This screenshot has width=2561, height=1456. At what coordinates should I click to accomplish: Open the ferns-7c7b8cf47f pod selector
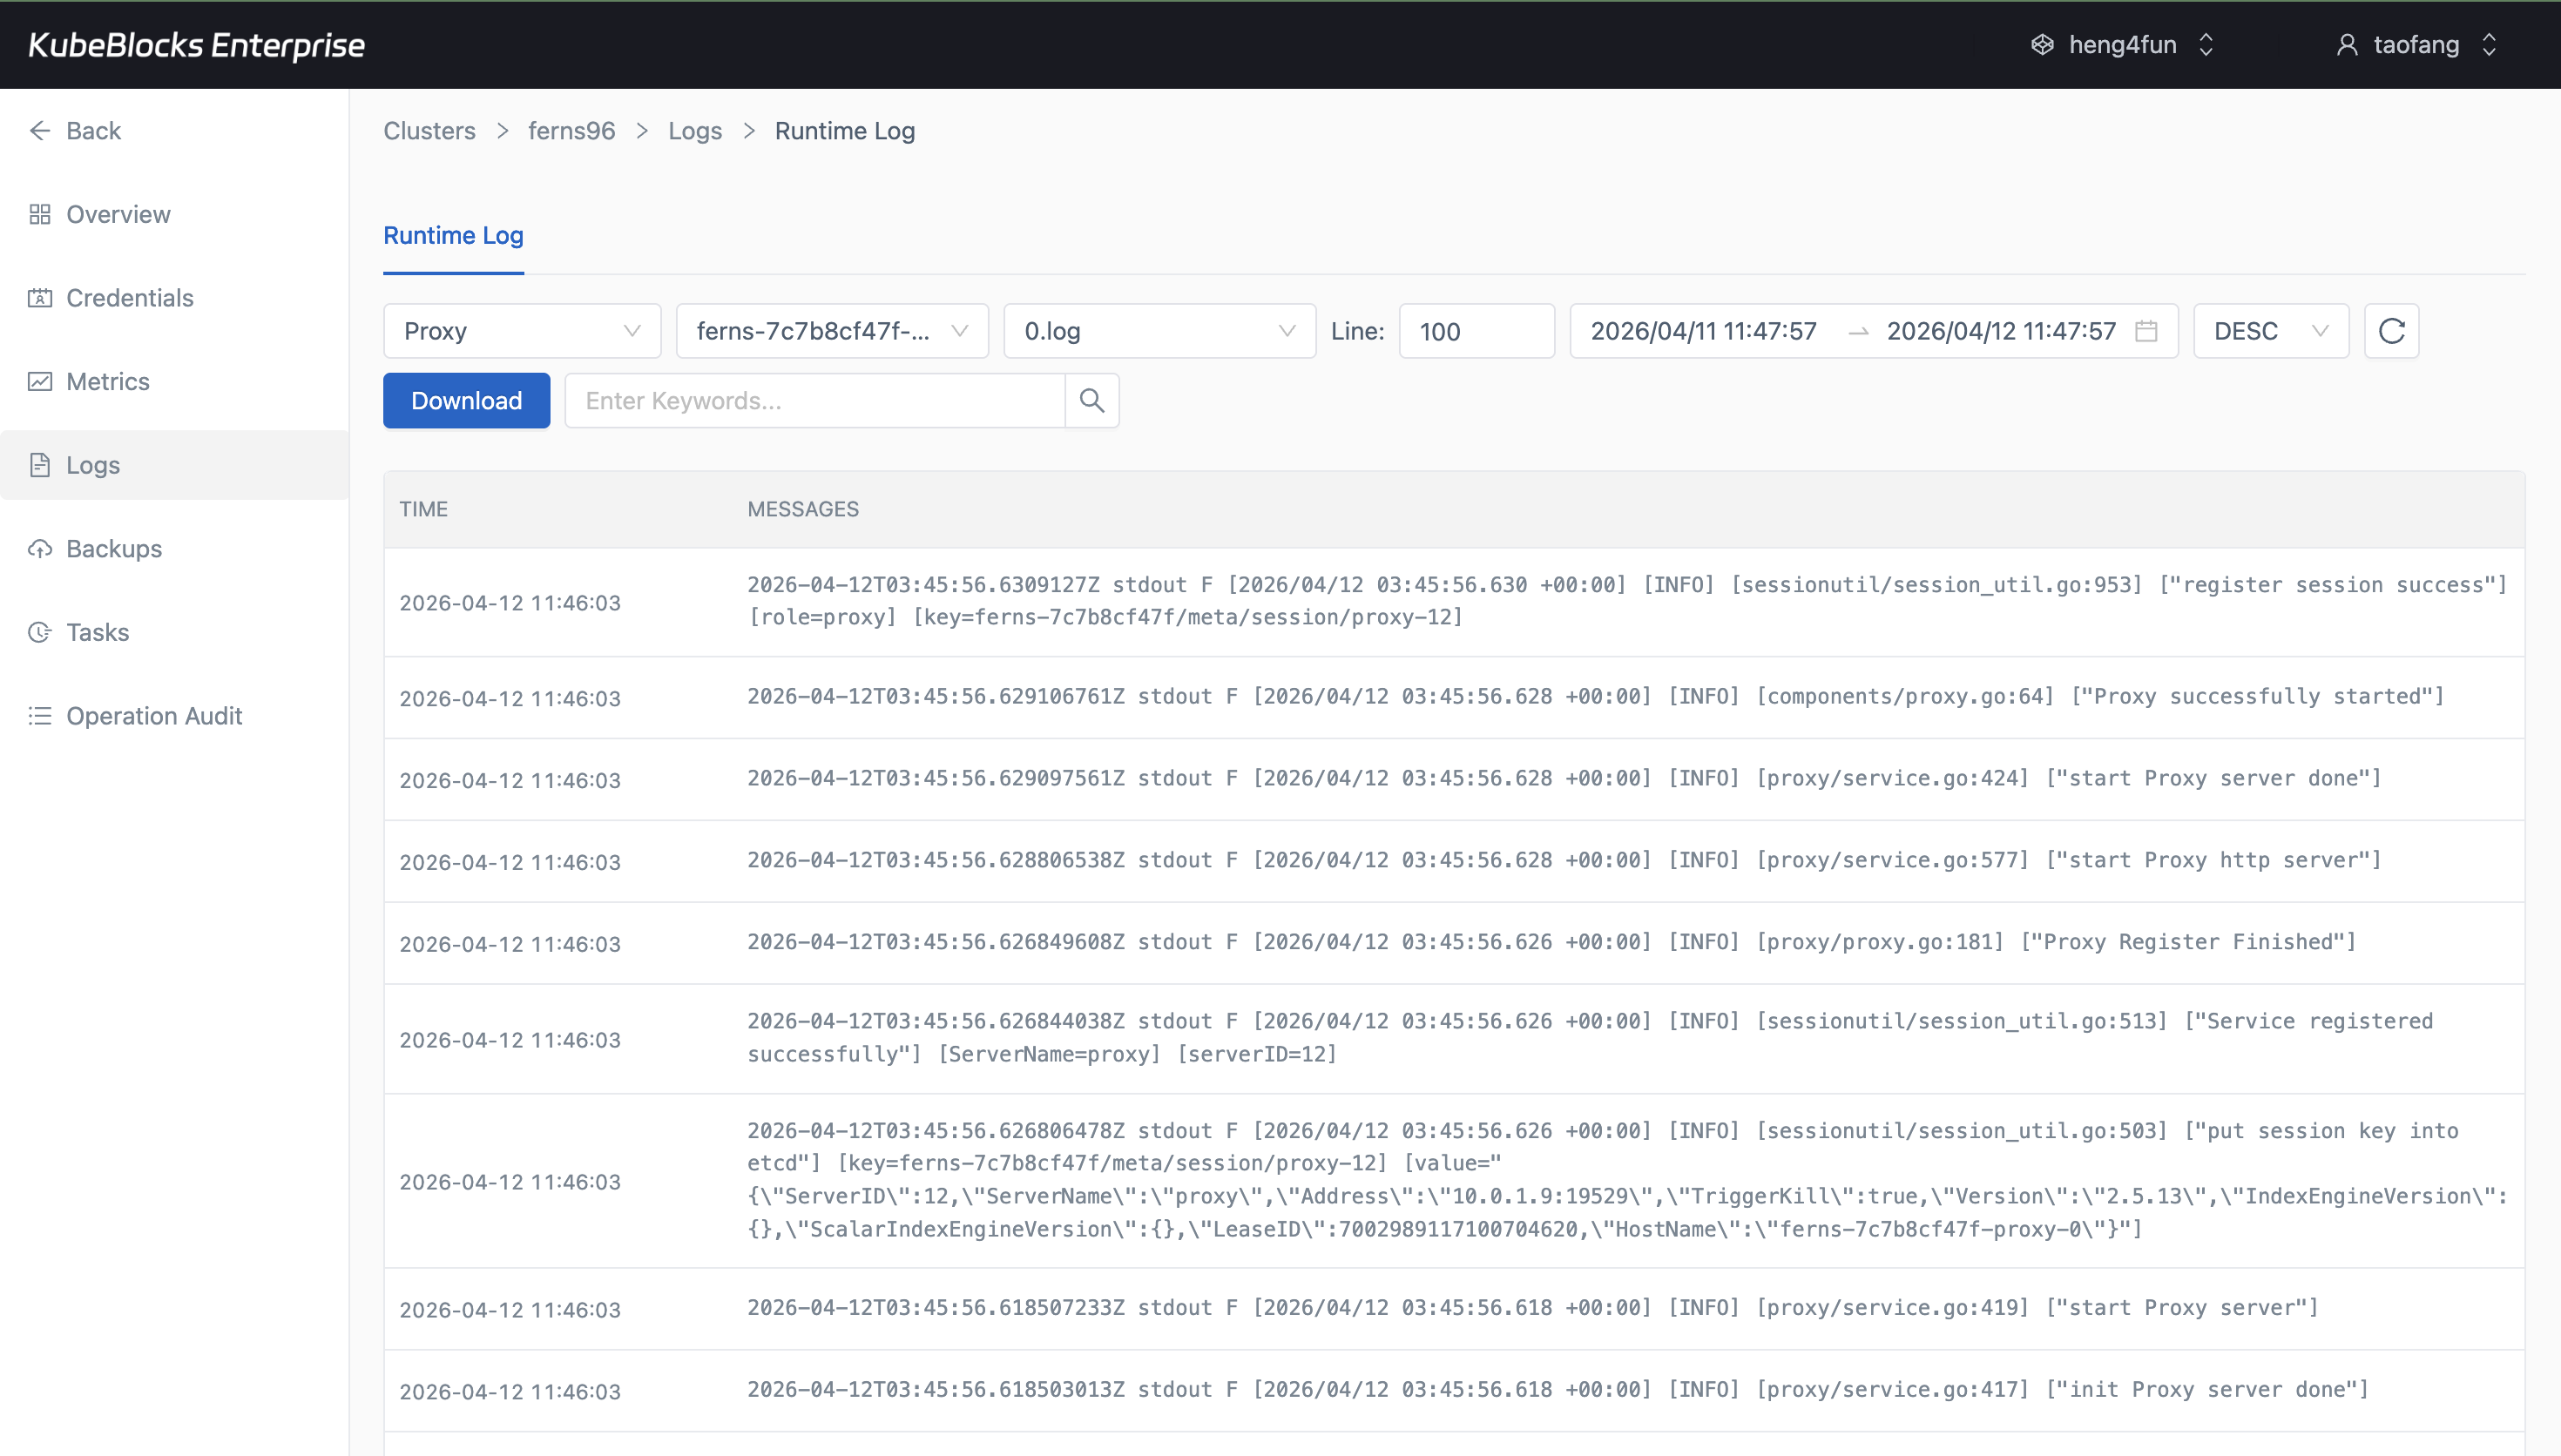pyautogui.click(x=831, y=330)
